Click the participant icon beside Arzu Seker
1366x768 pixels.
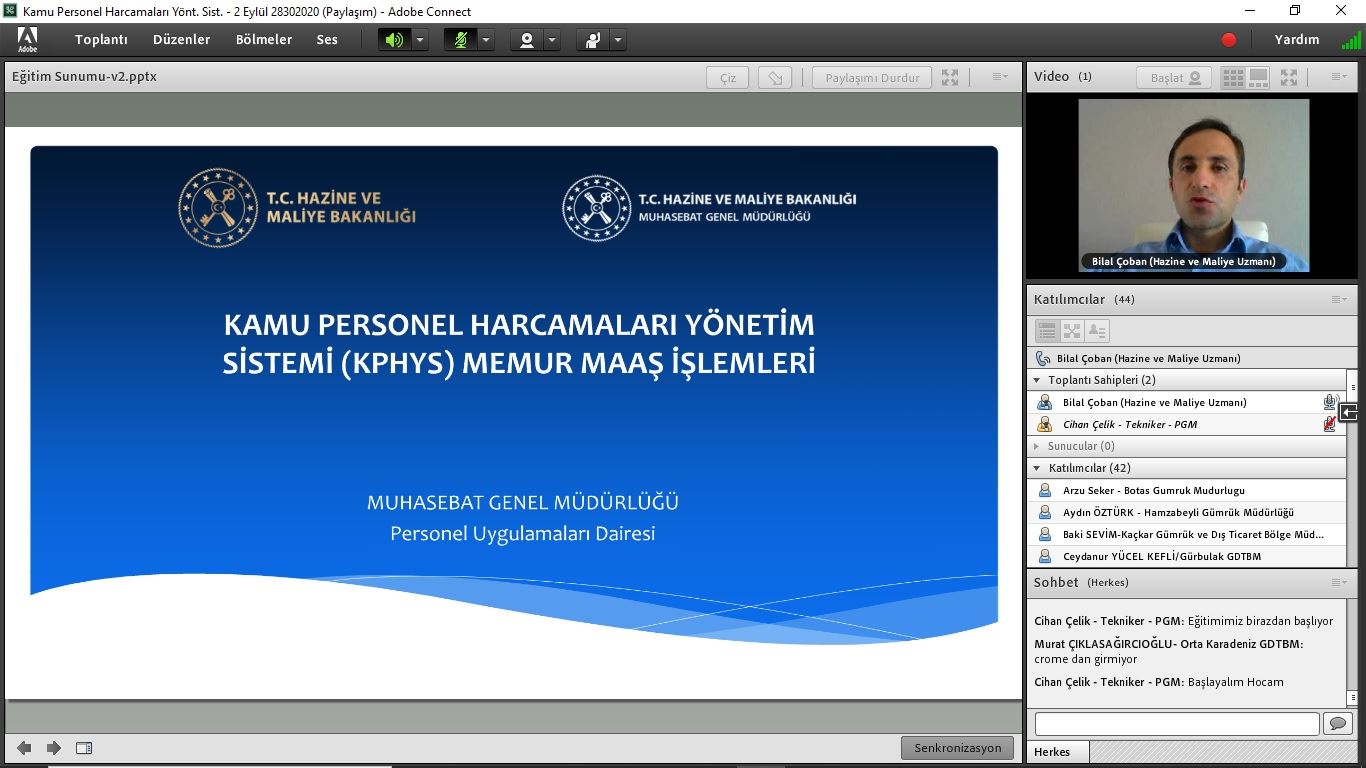point(1045,491)
